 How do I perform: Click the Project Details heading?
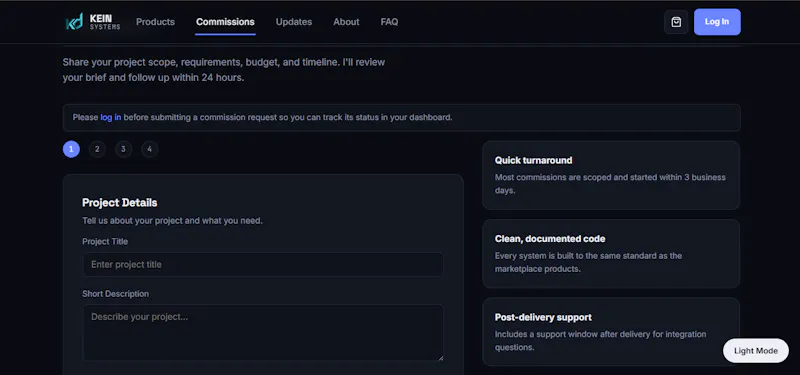pyautogui.click(x=119, y=203)
